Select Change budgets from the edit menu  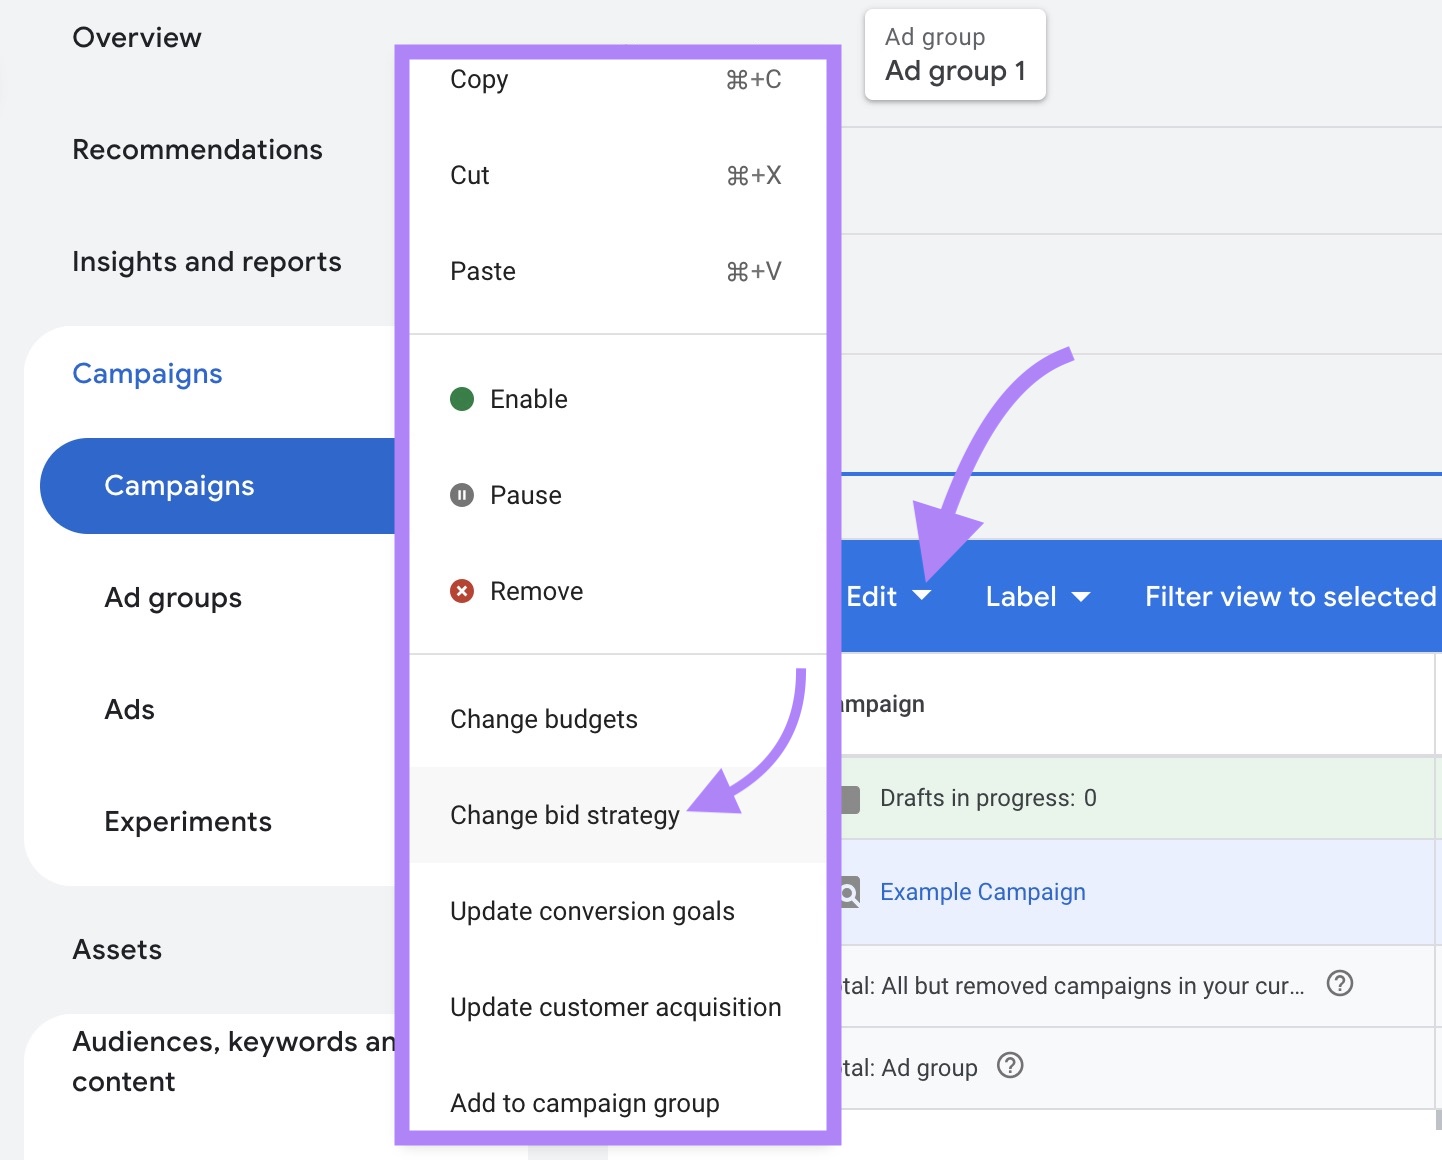point(544,718)
